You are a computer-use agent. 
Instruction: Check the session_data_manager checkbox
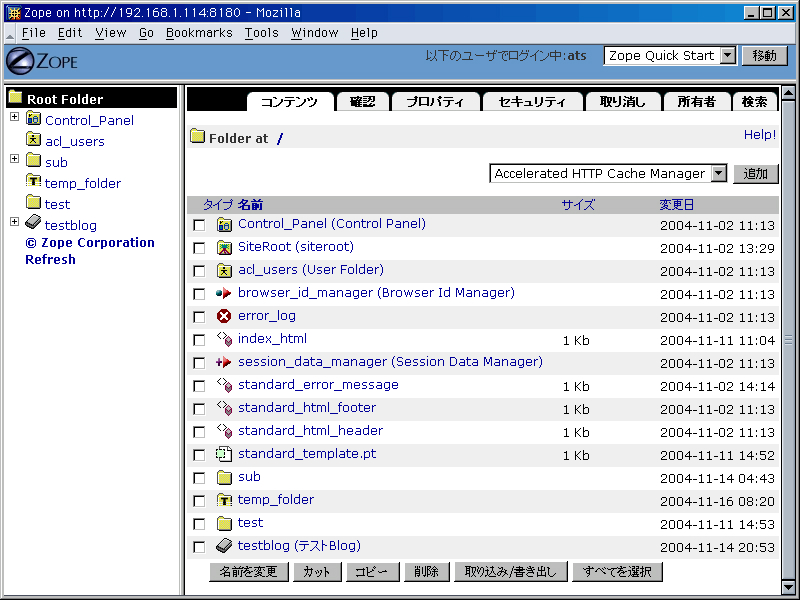coord(199,363)
